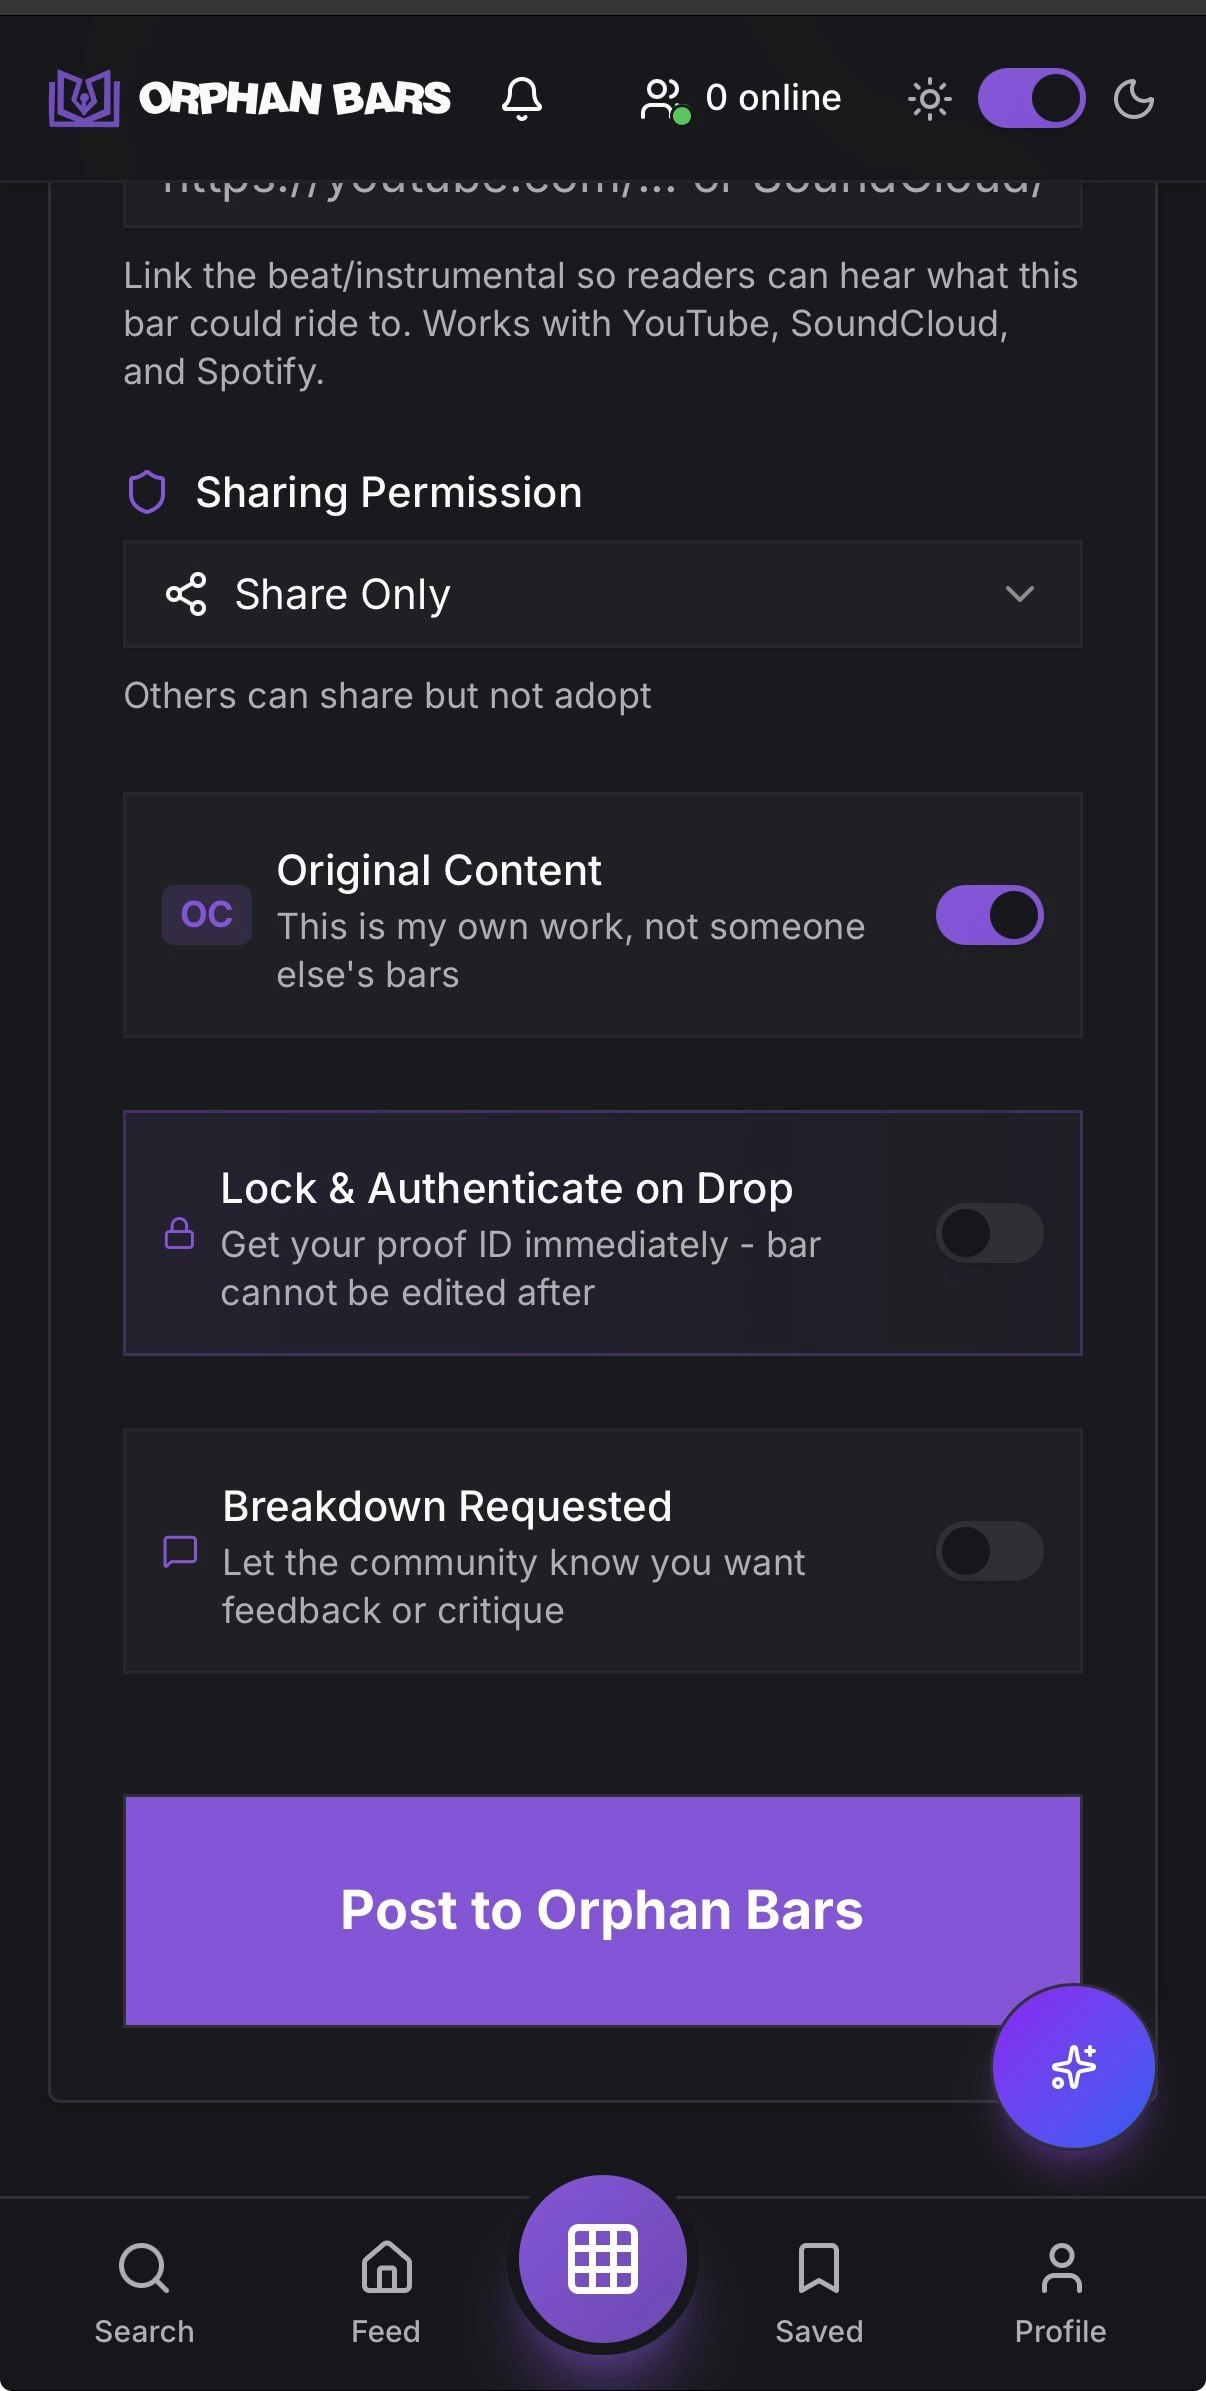The width and height of the screenshot is (1206, 2391).
Task: Enable Lock & Authenticate on Drop
Action: [x=990, y=1233]
